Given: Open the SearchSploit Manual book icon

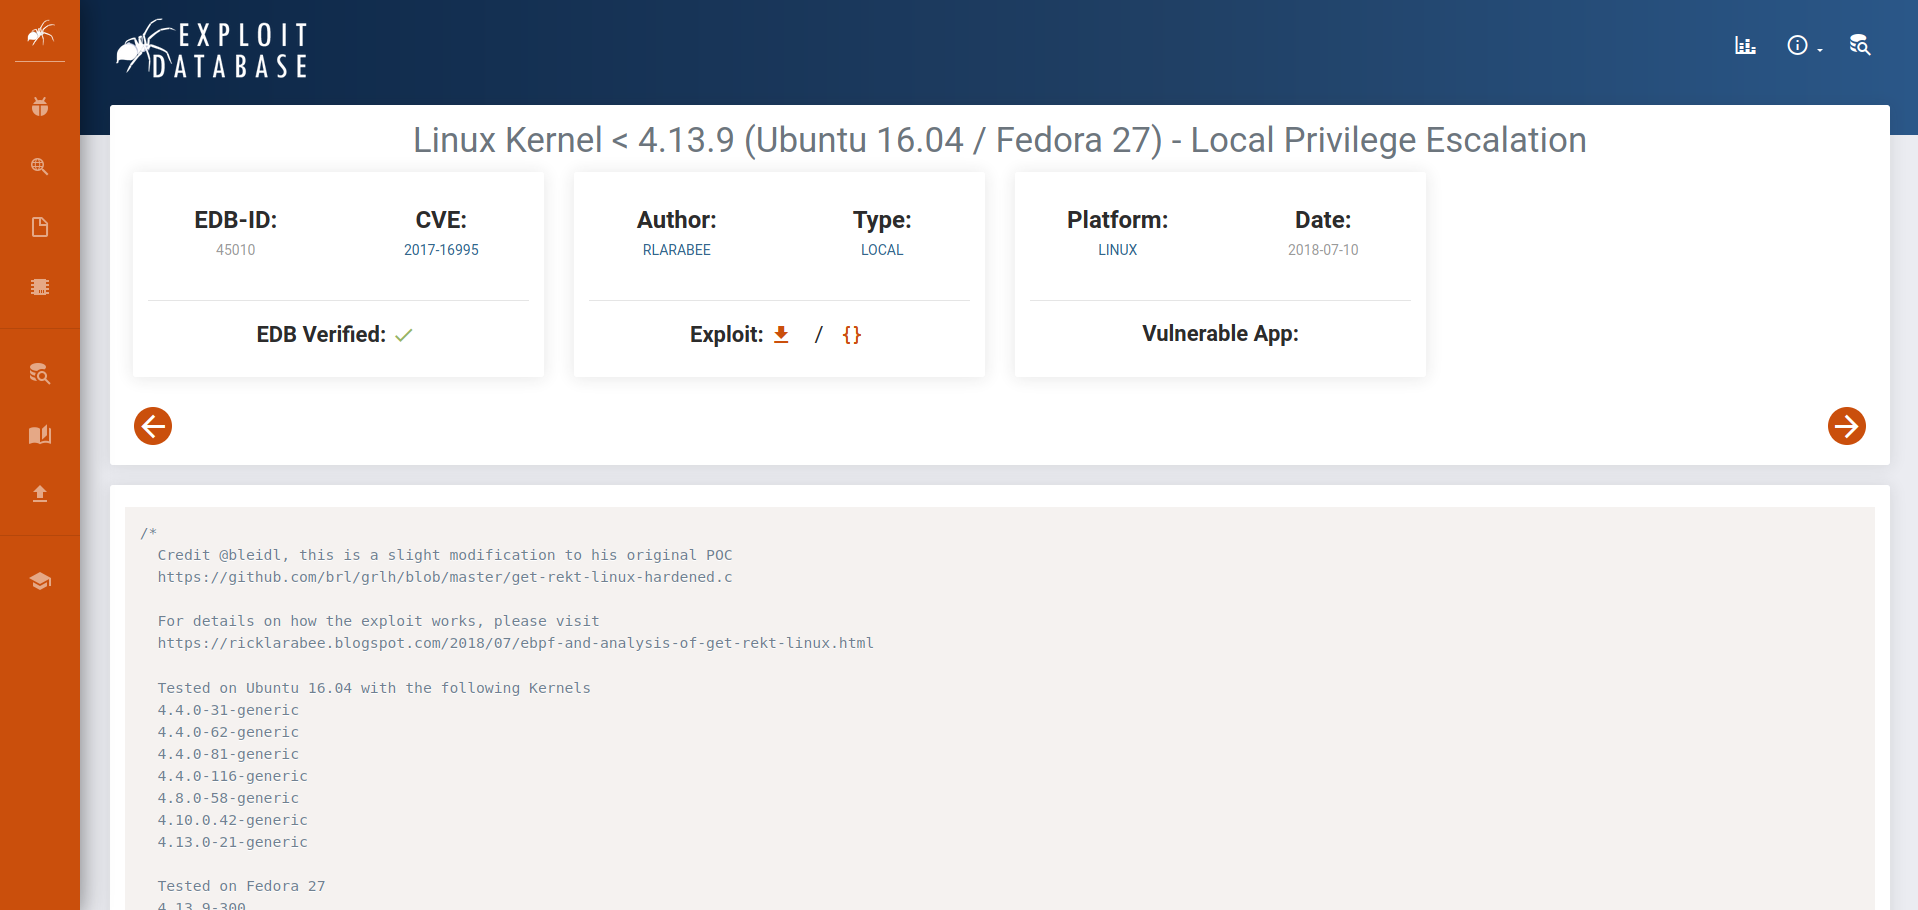Looking at the screenshot, I should pos(40,435).
